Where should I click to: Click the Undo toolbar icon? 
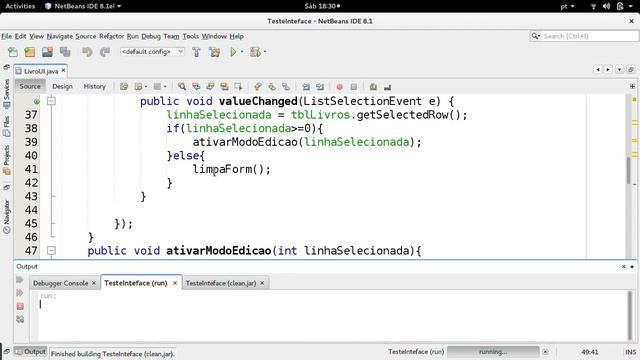coord(87,52)
